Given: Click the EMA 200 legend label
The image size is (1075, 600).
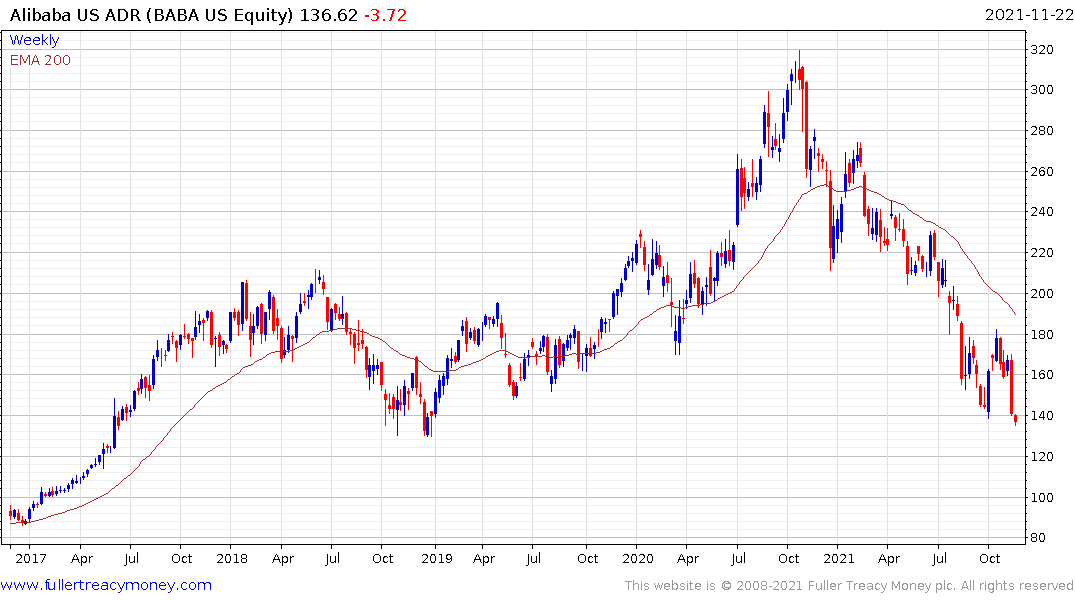Looking at the screenshot, I should (40, 60).
